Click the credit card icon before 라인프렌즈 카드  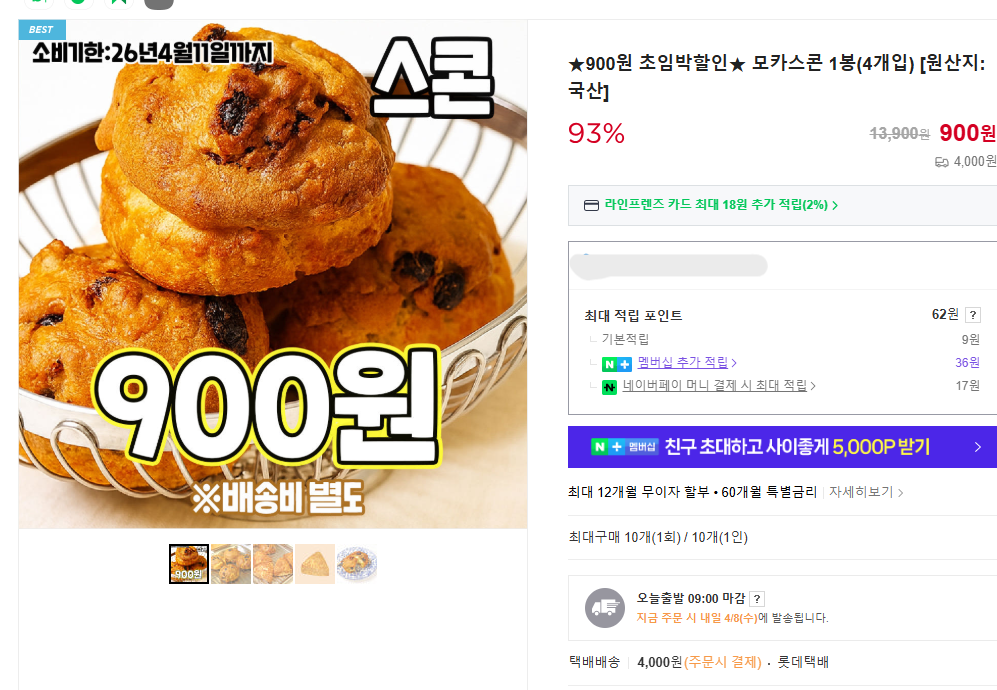coord(591,205)
